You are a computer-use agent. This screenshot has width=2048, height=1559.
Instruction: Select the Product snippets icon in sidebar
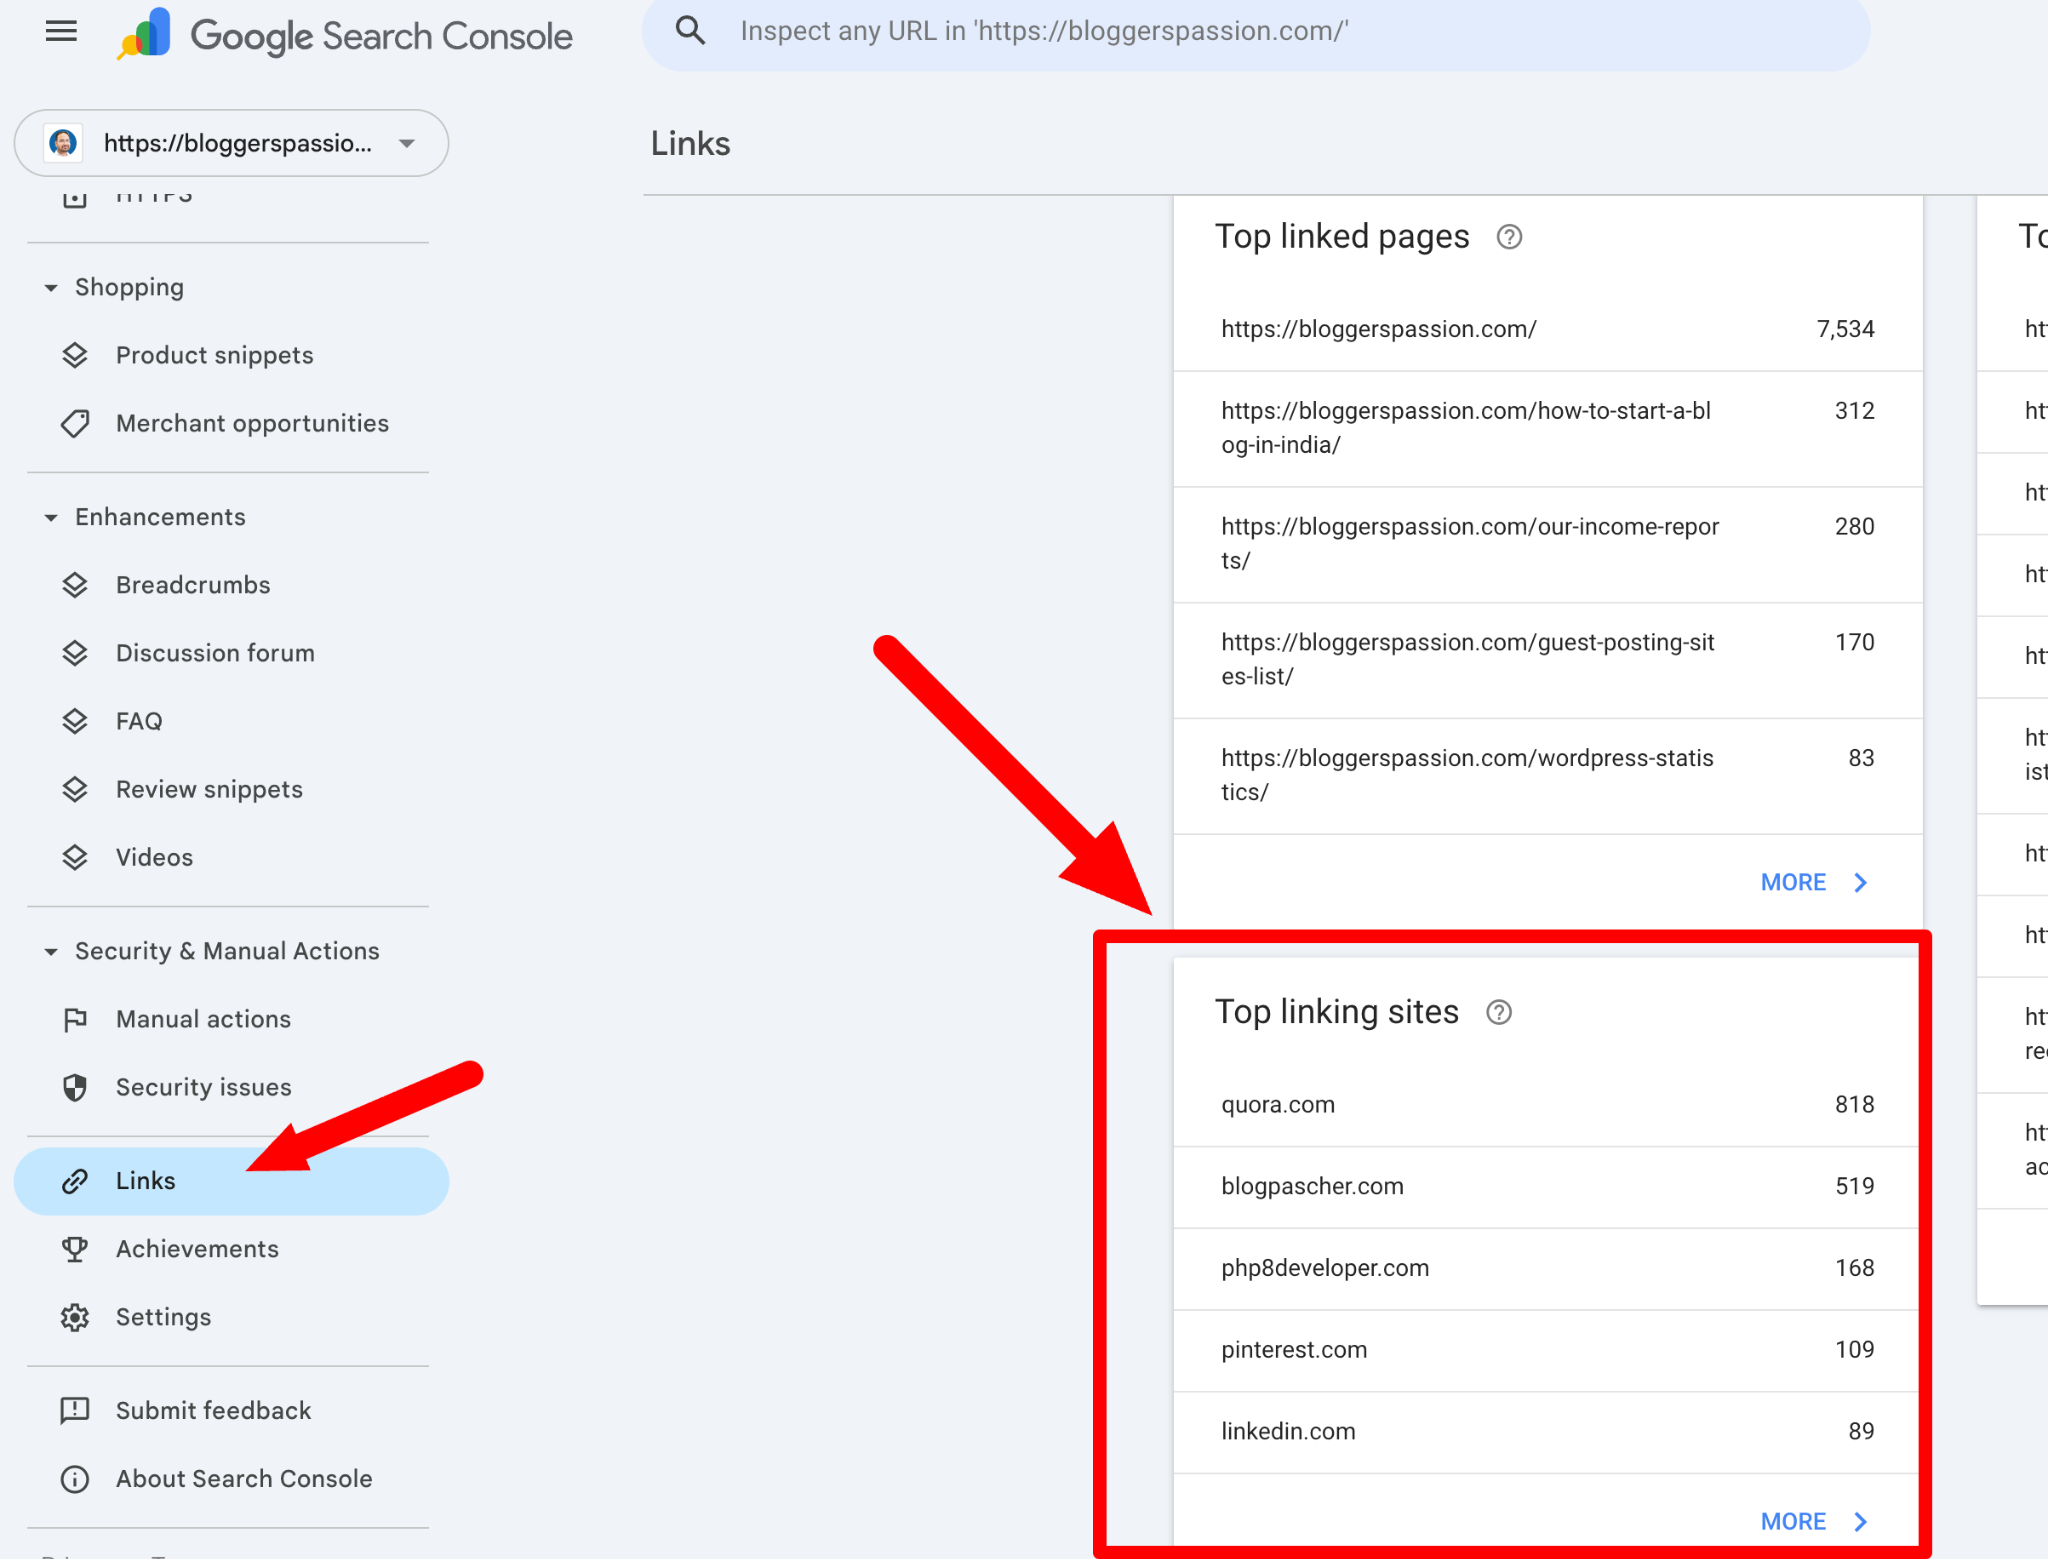(x=76, y=355)
